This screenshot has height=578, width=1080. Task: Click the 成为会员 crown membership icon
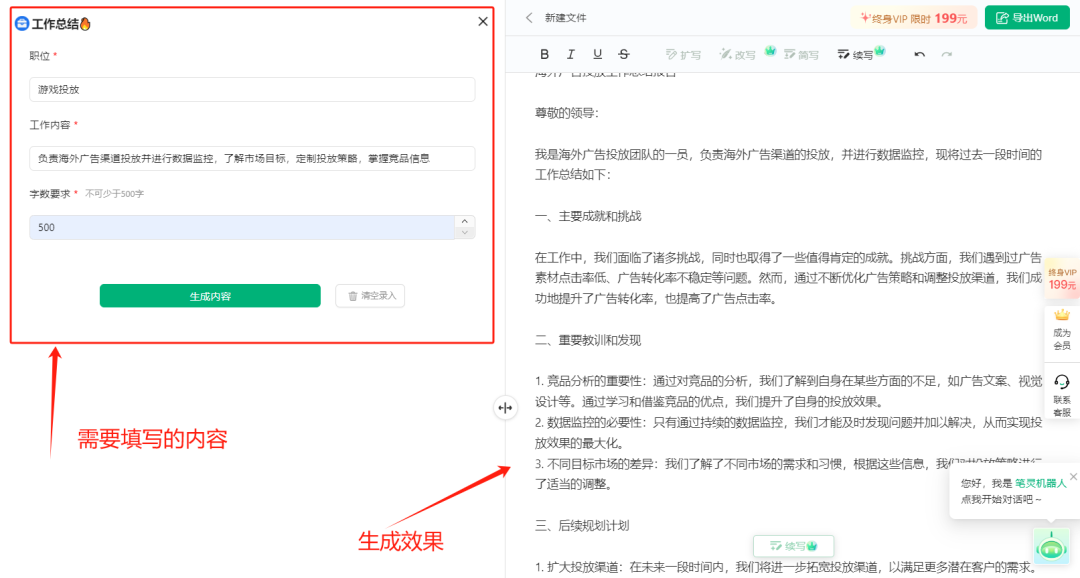click(x=1061, y=325)
